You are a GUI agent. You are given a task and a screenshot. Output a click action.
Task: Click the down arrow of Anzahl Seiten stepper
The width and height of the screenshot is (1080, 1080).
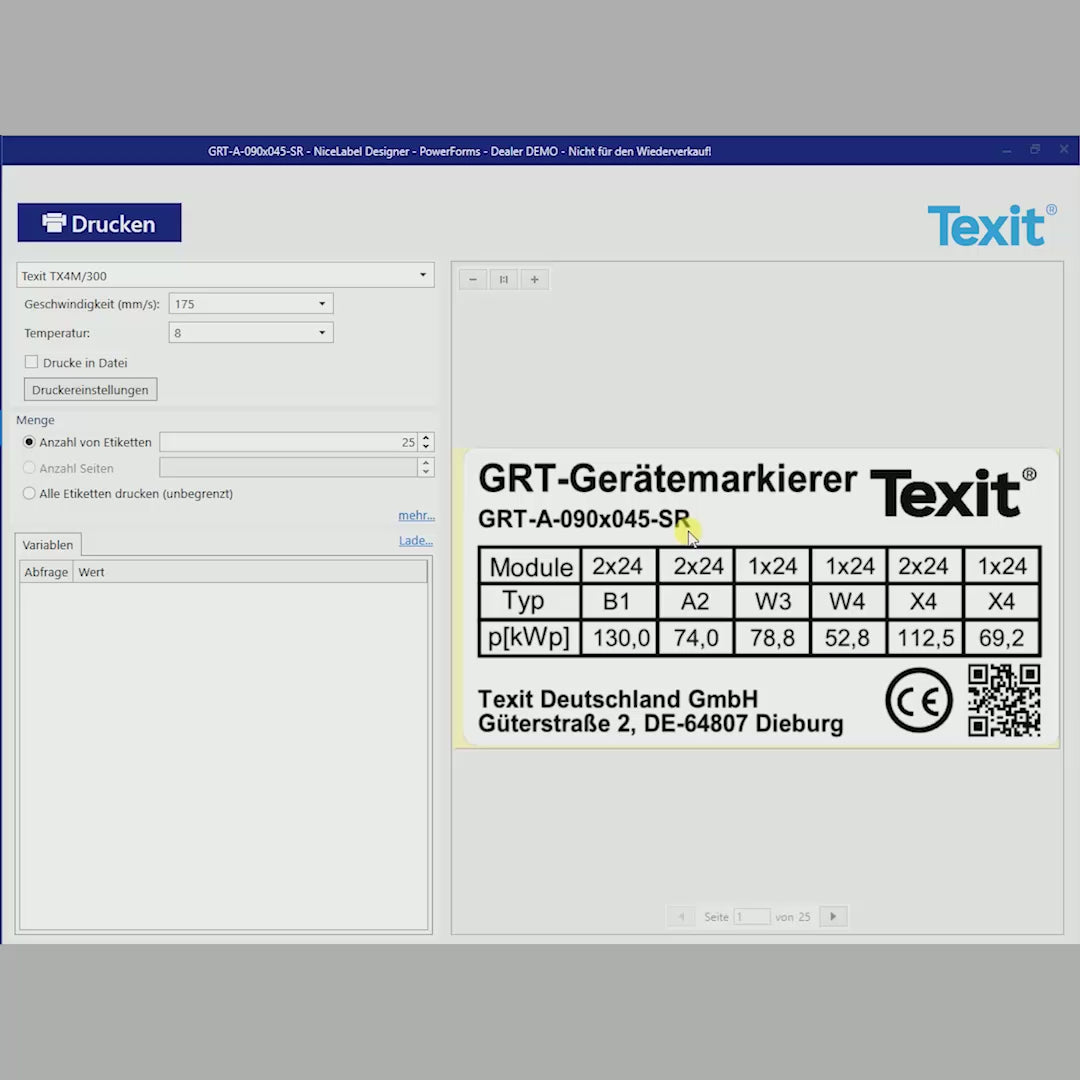pos(426,472)
